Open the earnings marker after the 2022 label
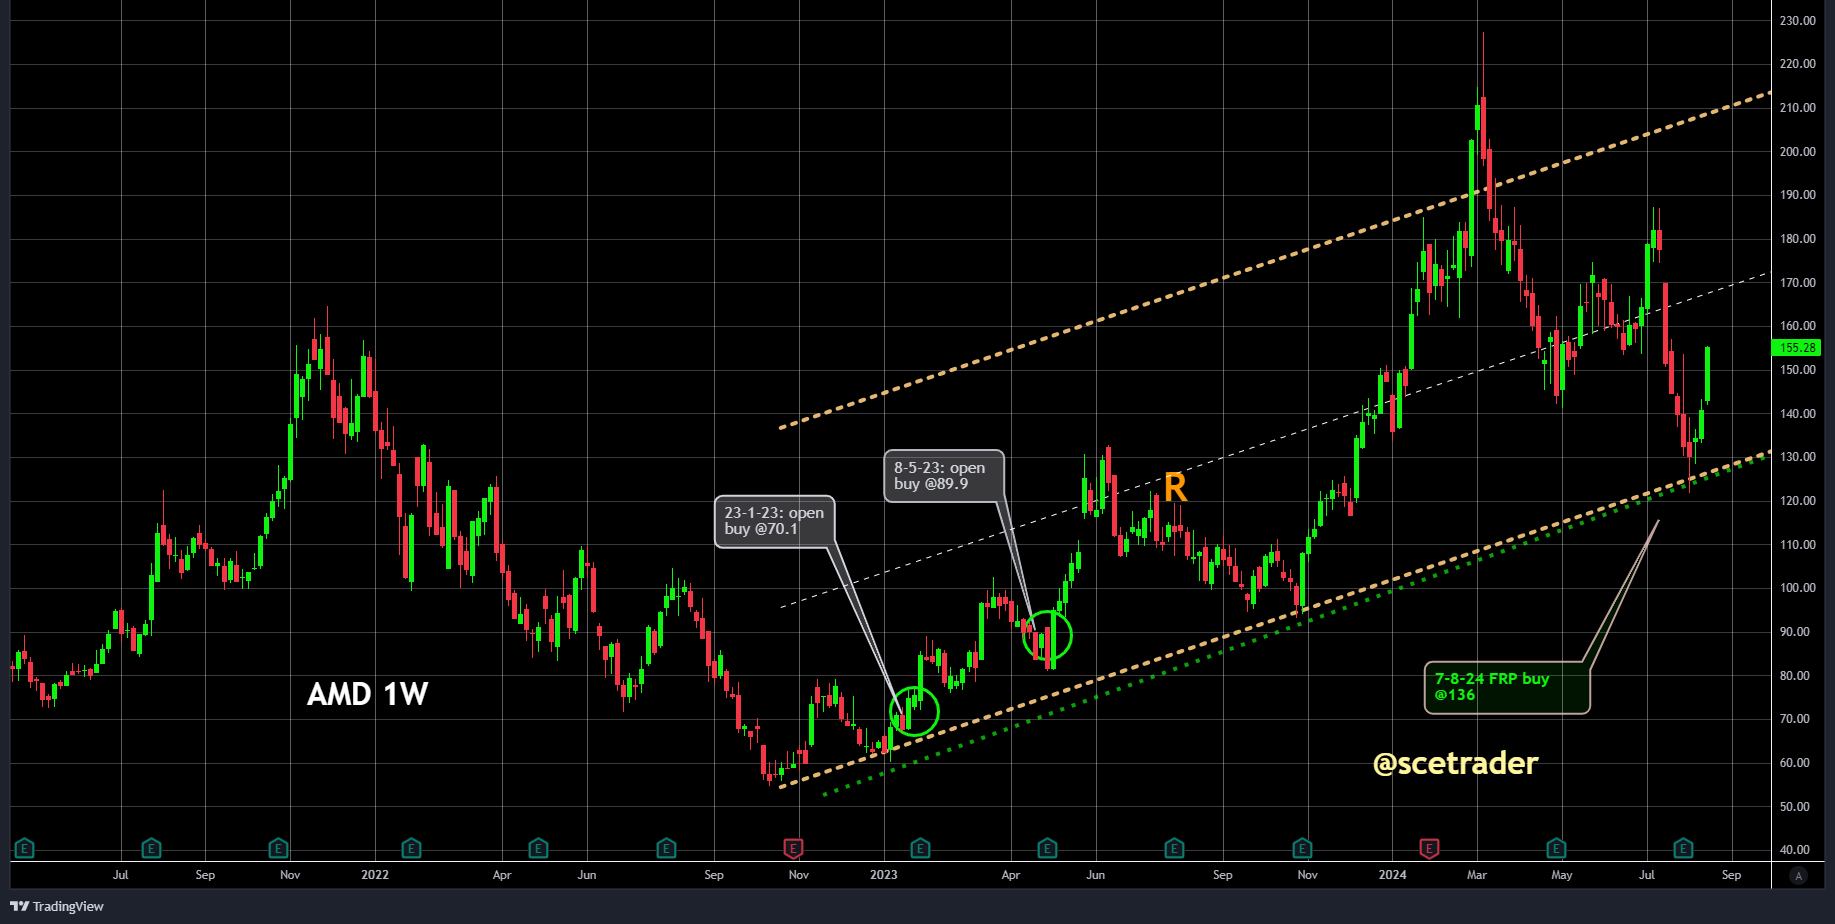Image resolution: width=1835 pixels, height=924 pixels. (411, 849)
